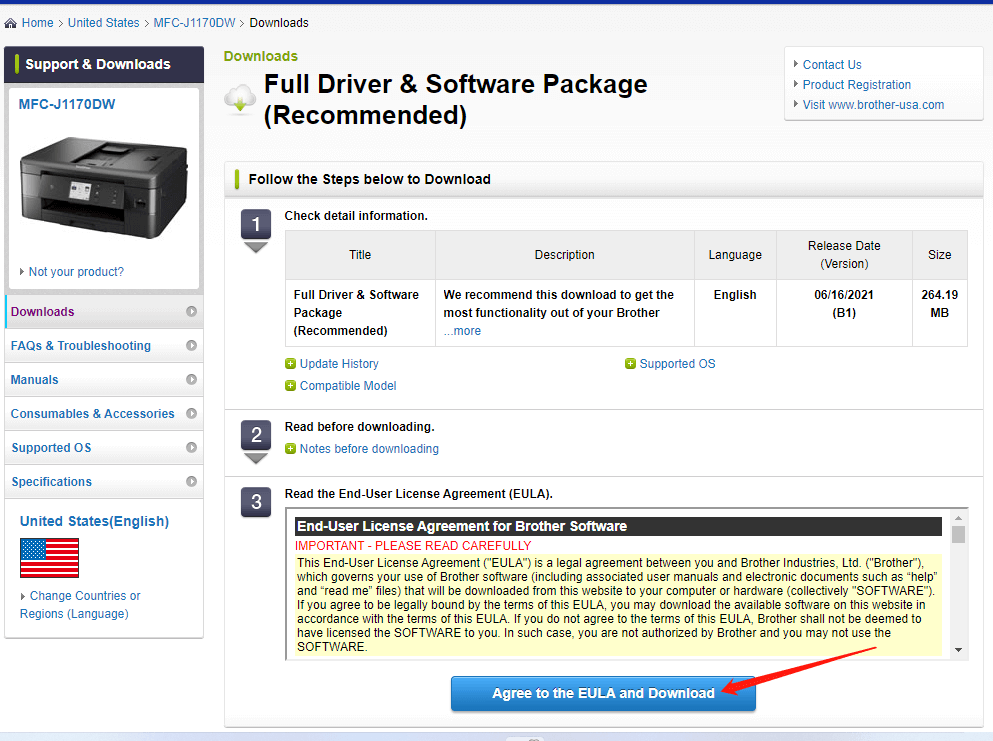Open Consumables & Accessories in sidebar

pyautogui.click(x=104, y=414)
